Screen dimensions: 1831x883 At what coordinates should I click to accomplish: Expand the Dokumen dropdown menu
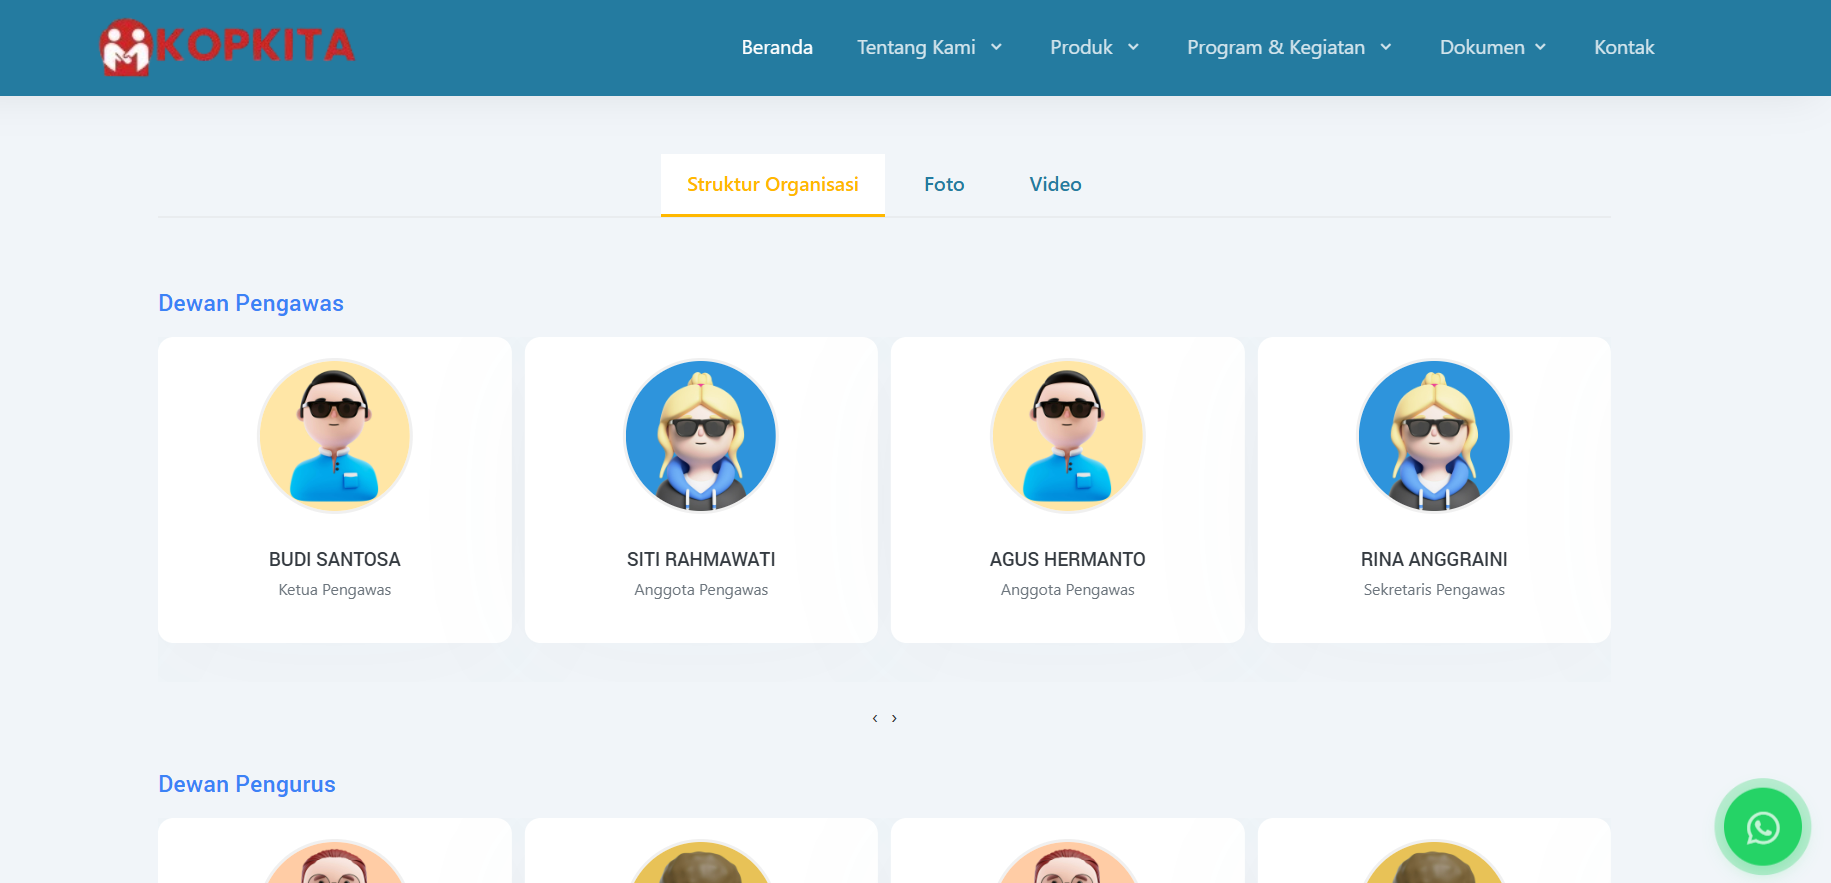point(1492,47)
